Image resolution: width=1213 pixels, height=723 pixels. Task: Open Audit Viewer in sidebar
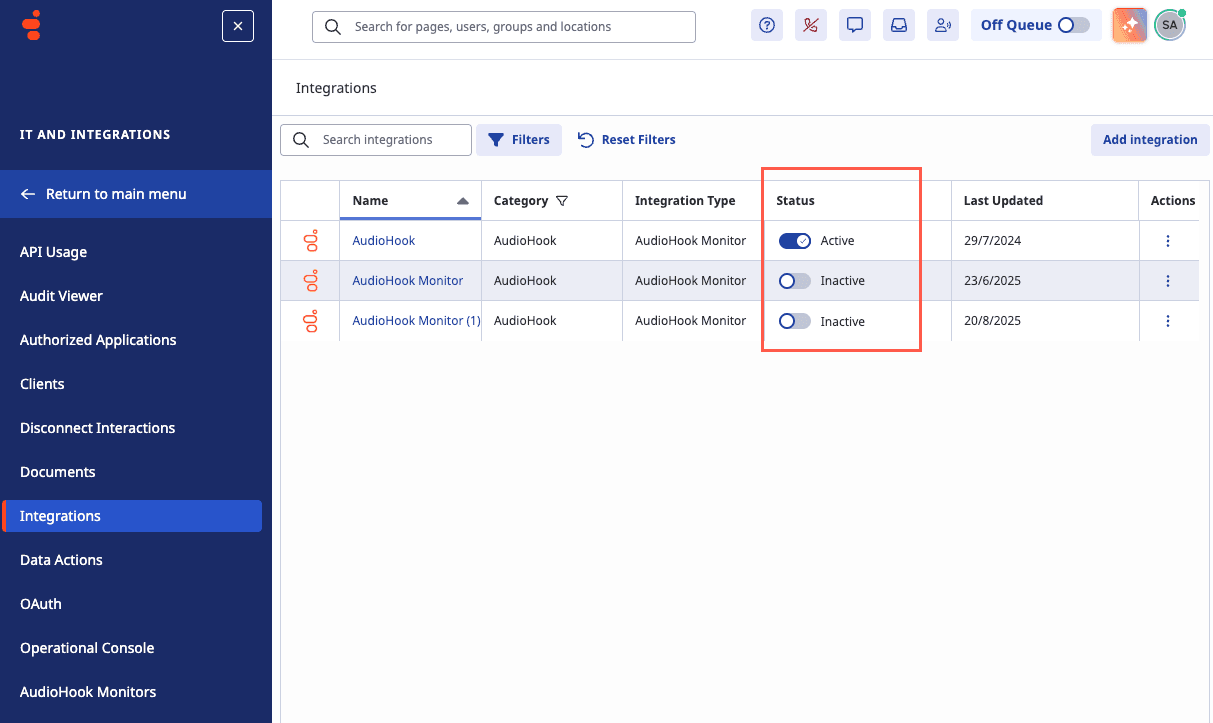[x=61, y=296]
